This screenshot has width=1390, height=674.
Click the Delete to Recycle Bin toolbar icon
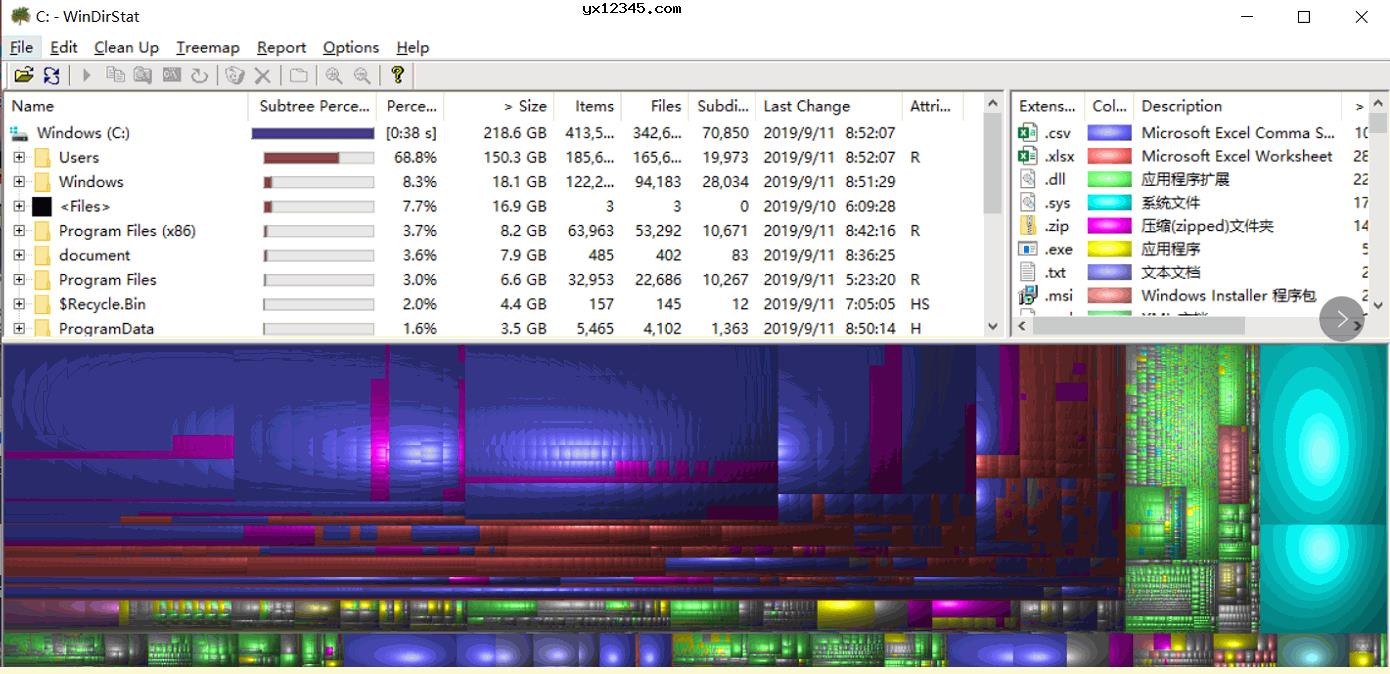234,75
